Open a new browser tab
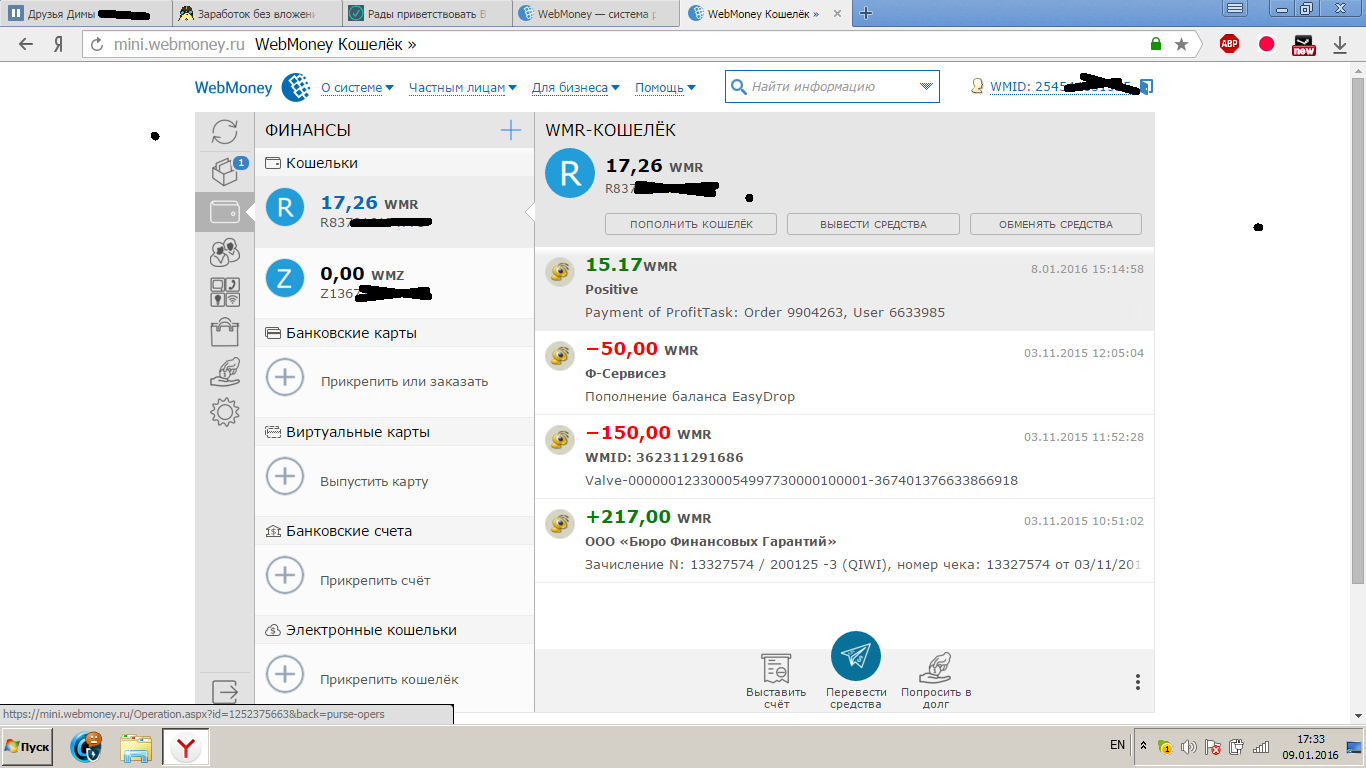This screenshot has height=768, width=1366. click(866, 13)
